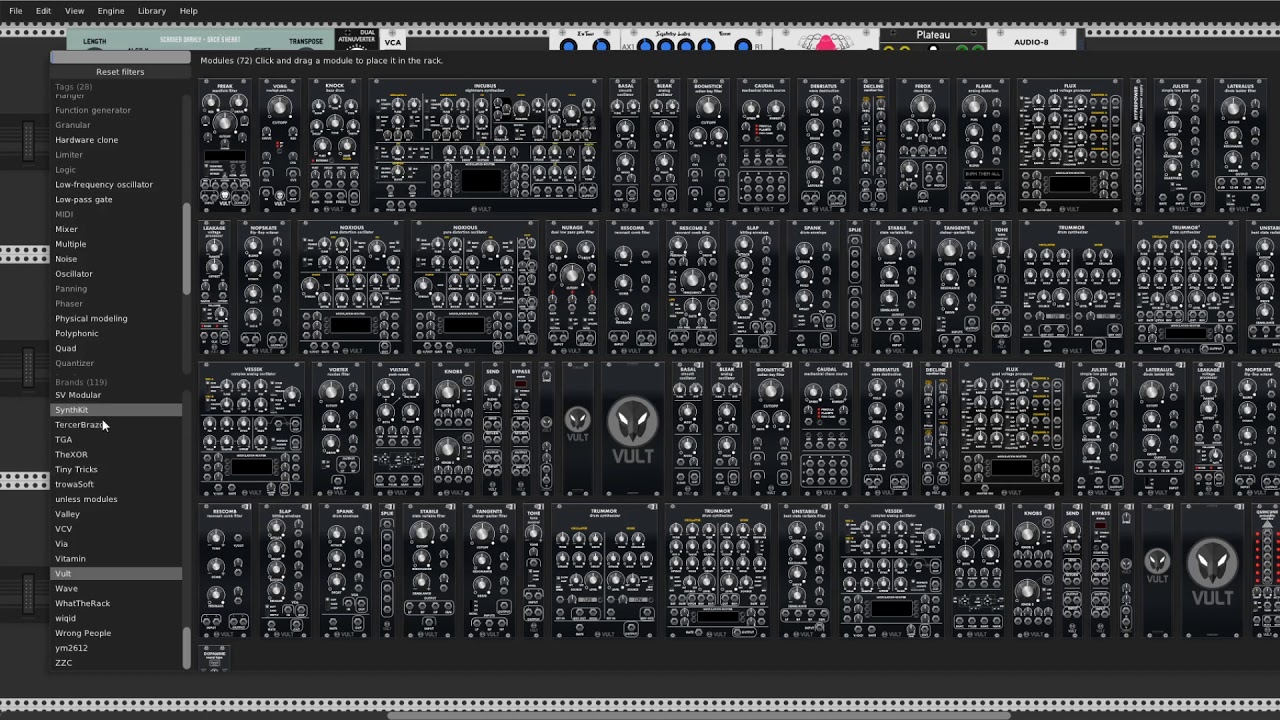Select the RESCOMB 2 module thumbnail
Viewport: 1280px width, 720px height.
coord(691,288)
